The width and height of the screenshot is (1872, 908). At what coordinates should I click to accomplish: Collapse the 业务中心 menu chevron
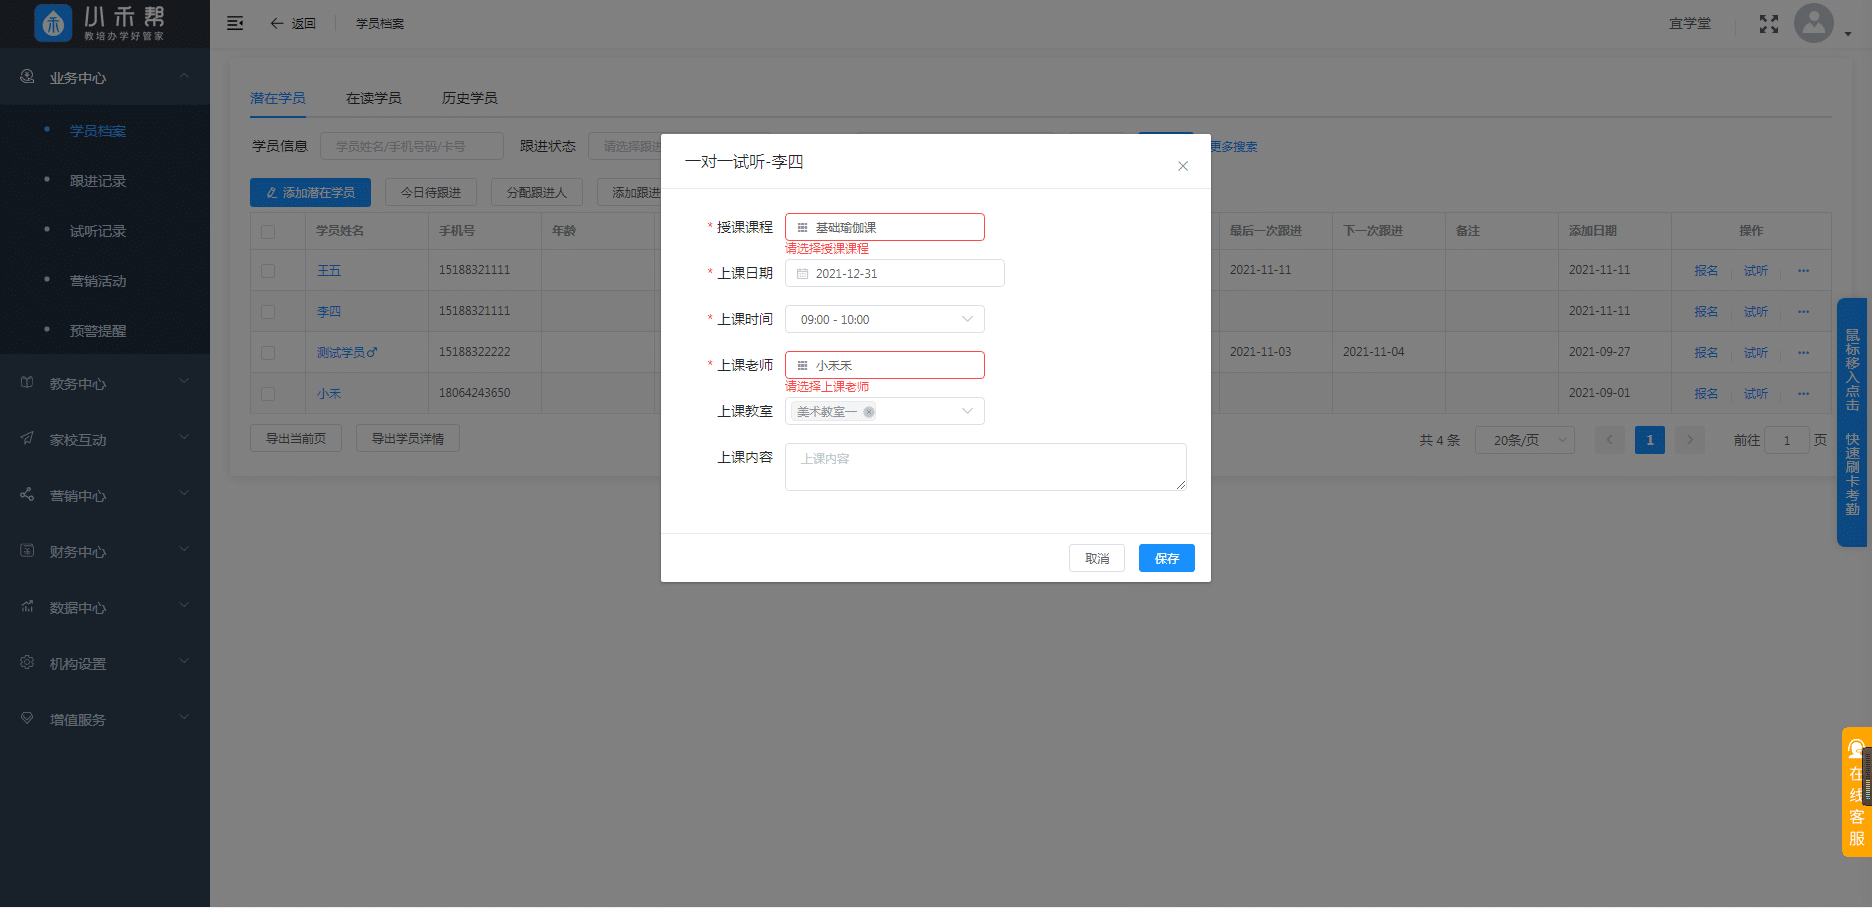(x=184, y=76)
